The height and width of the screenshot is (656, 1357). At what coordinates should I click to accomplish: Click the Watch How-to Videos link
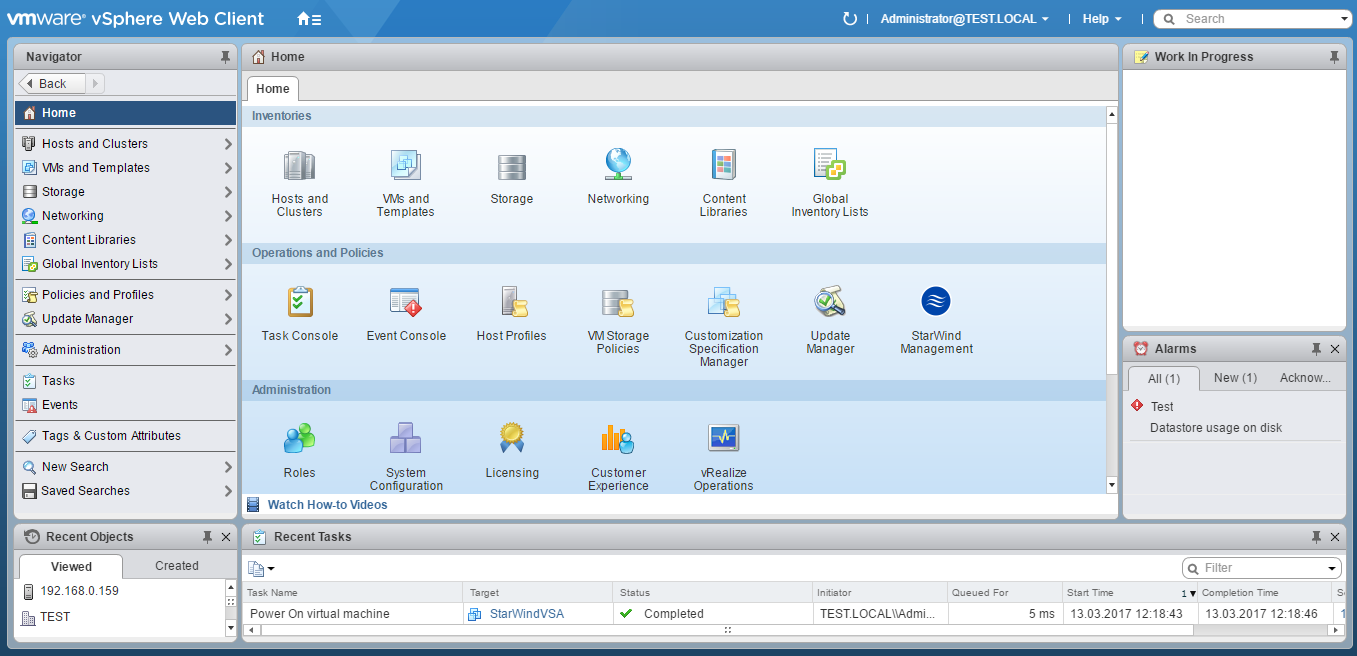click(x=327, y=505)
